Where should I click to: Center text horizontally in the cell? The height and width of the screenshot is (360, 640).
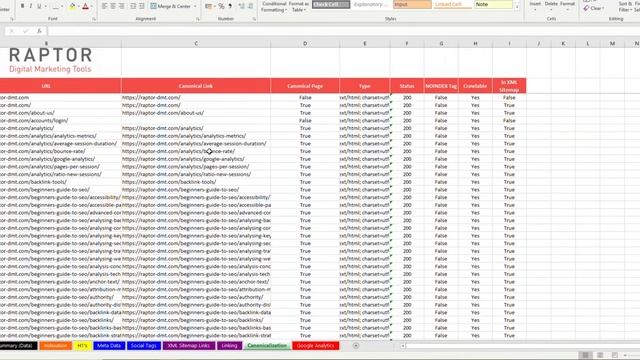coord(113,6)
